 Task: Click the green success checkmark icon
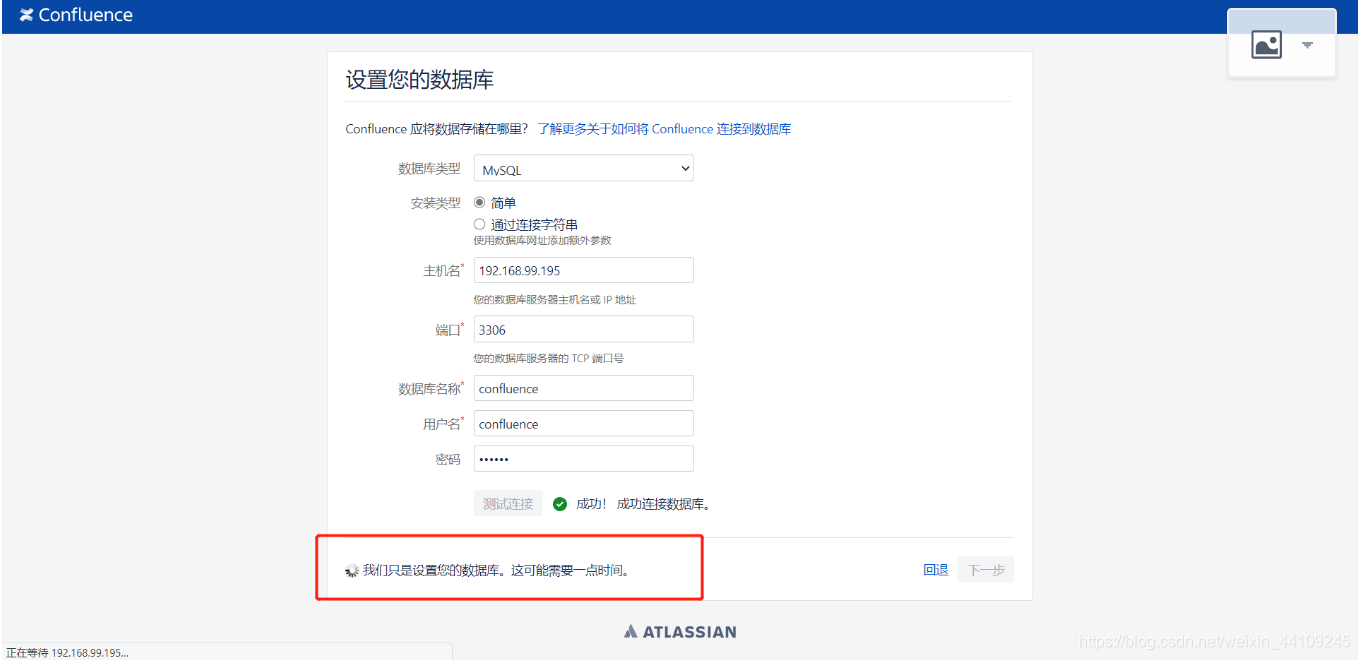pyautogui.click(x=560, y=504)
